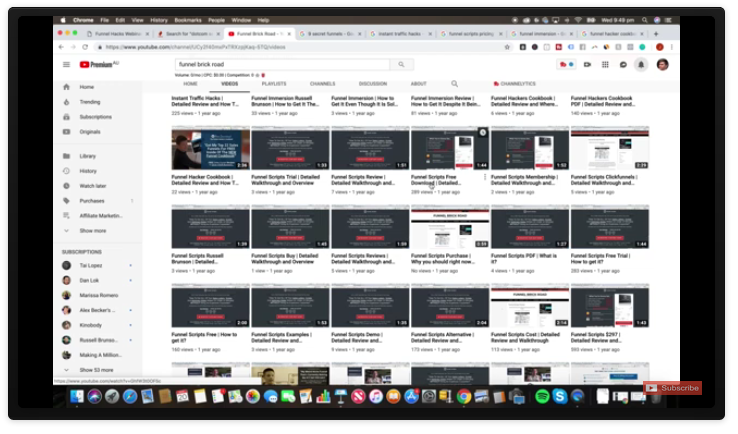Viewport: 738px width, 434px height.
Task: Open the Russell Brunson subscription
Action: pos(97,340)
